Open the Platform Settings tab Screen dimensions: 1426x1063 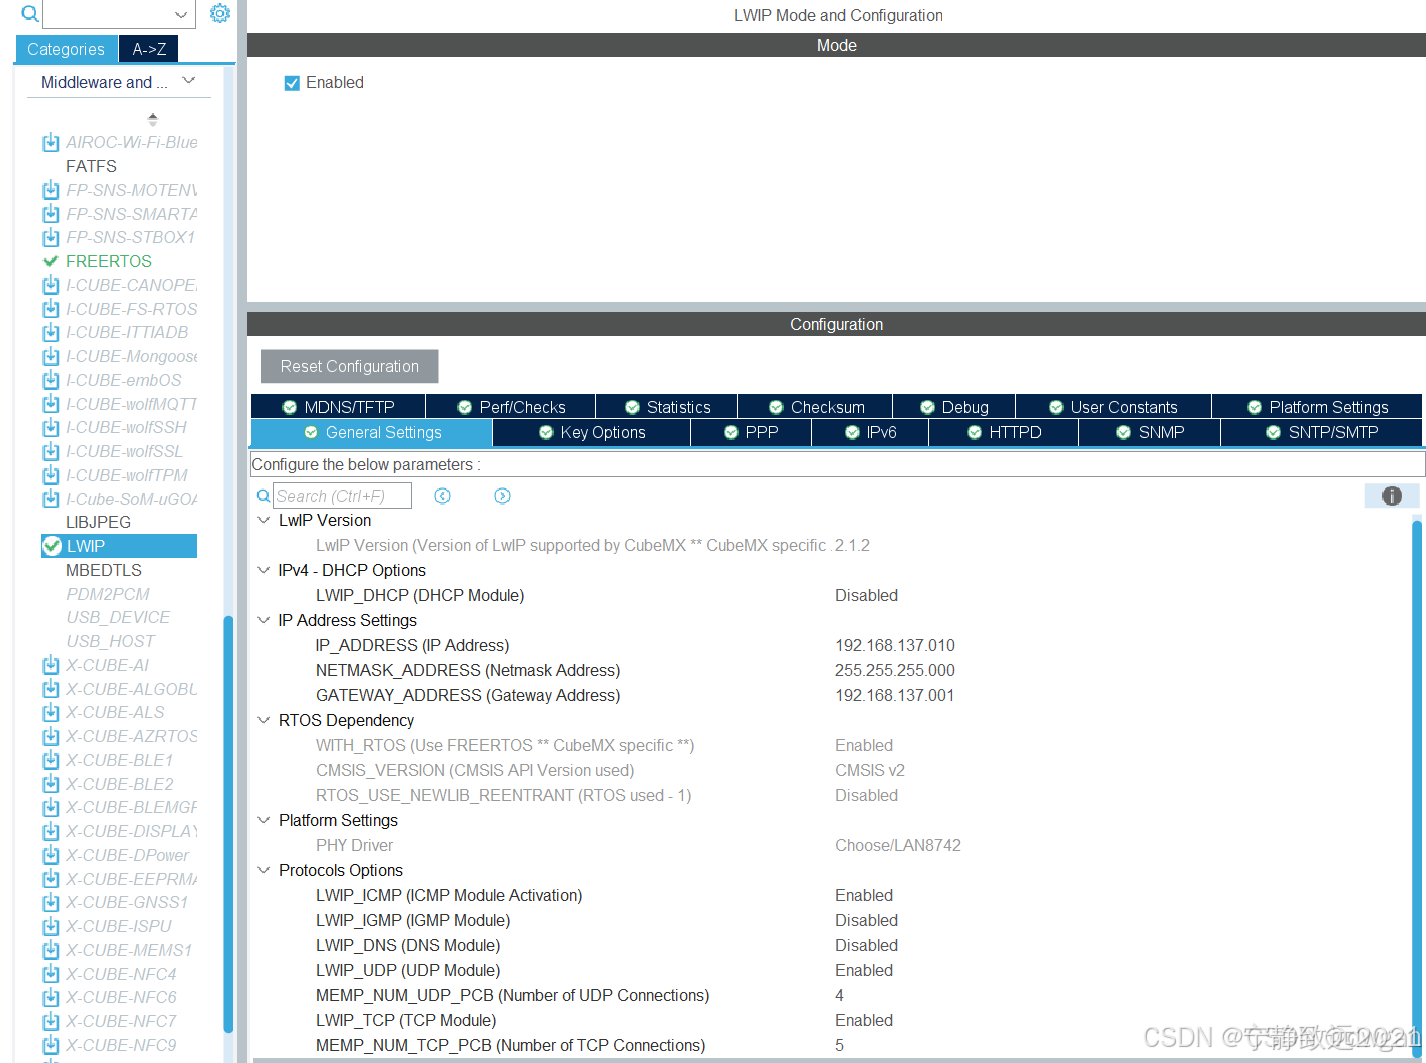[1317, 407]
